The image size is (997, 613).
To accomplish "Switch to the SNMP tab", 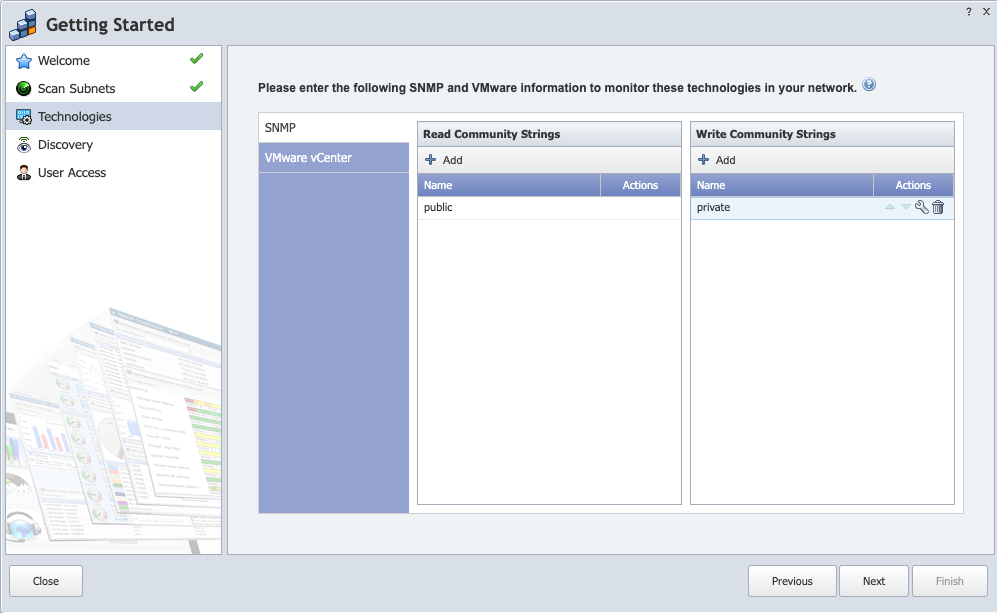I will 334,128.
